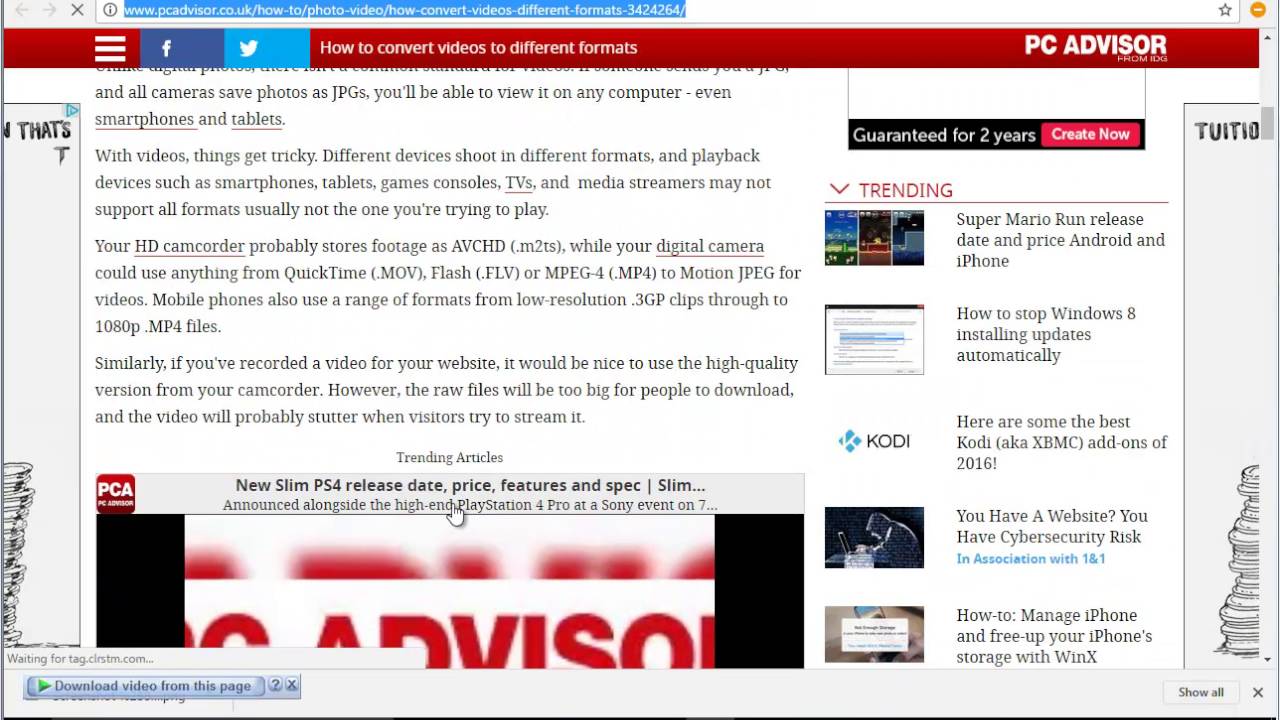This screenshot has height=720, width=1280.
Task: Click the Kodi add-ons article thumbnail
Action: click(874, 441)
